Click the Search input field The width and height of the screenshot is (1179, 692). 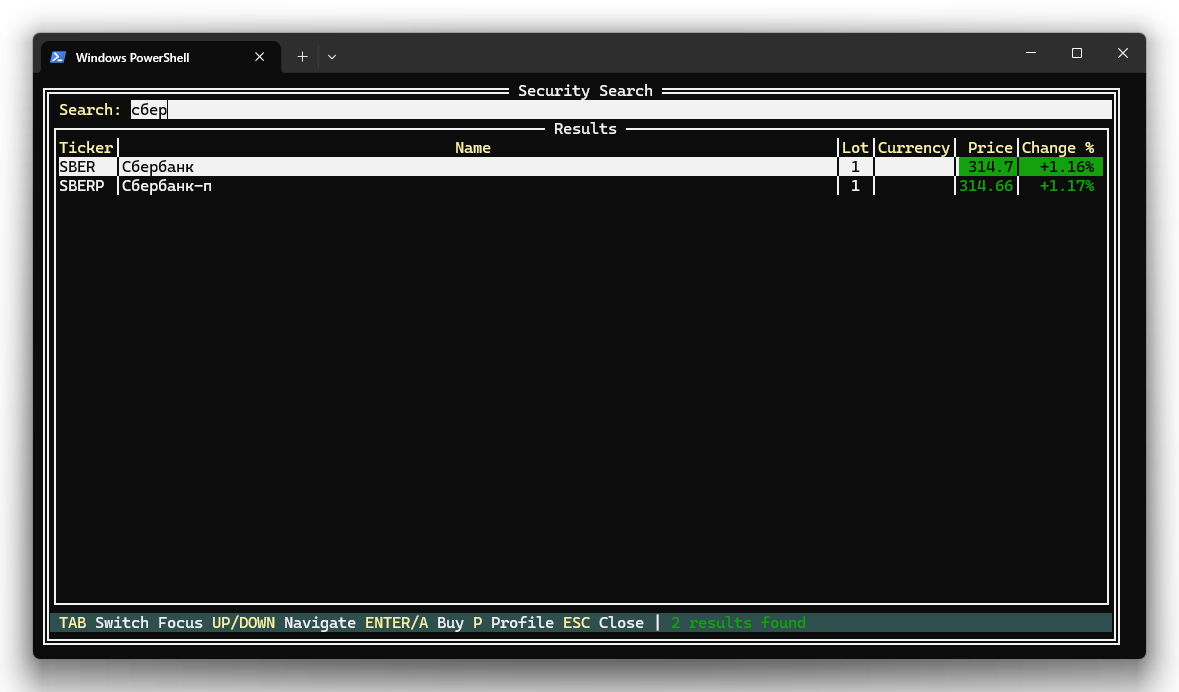(x=620, y=110)
